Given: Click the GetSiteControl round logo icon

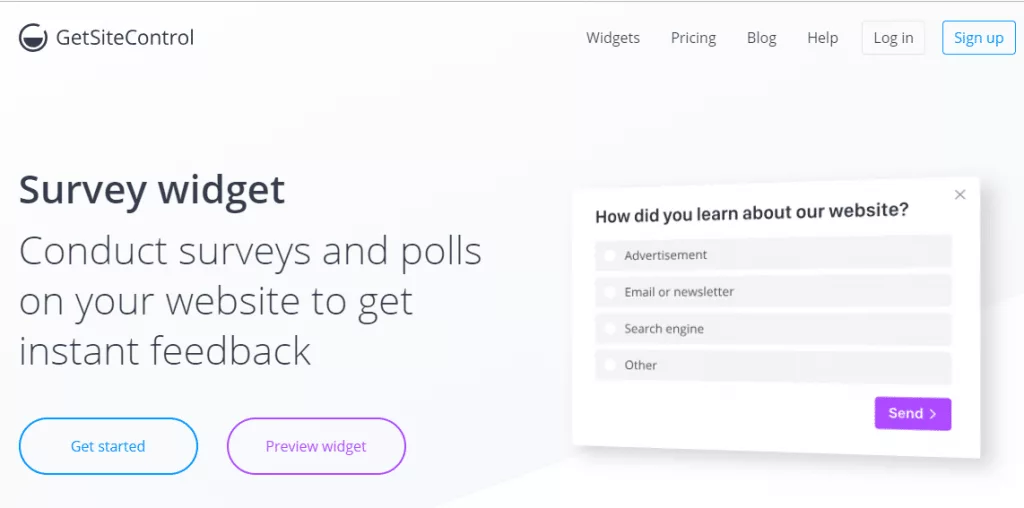Looking at the screenshot, I should (x=33, y=38).
